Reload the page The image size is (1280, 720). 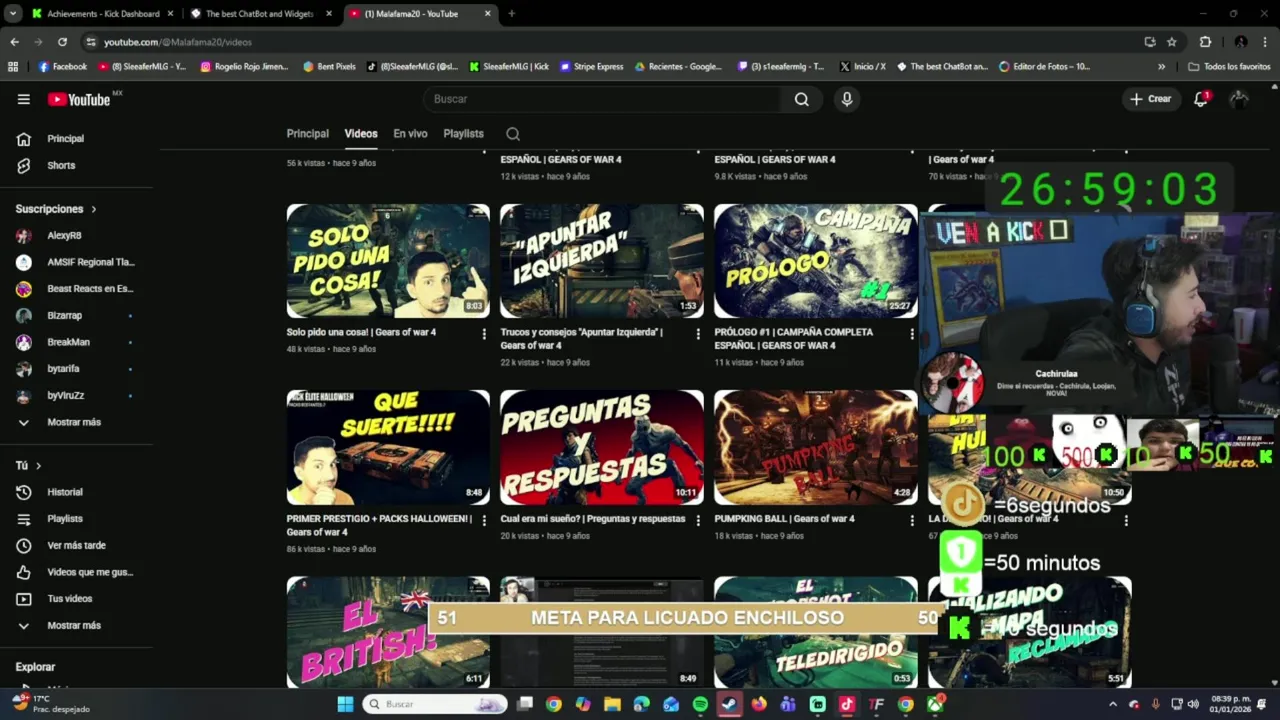(62, 42)
